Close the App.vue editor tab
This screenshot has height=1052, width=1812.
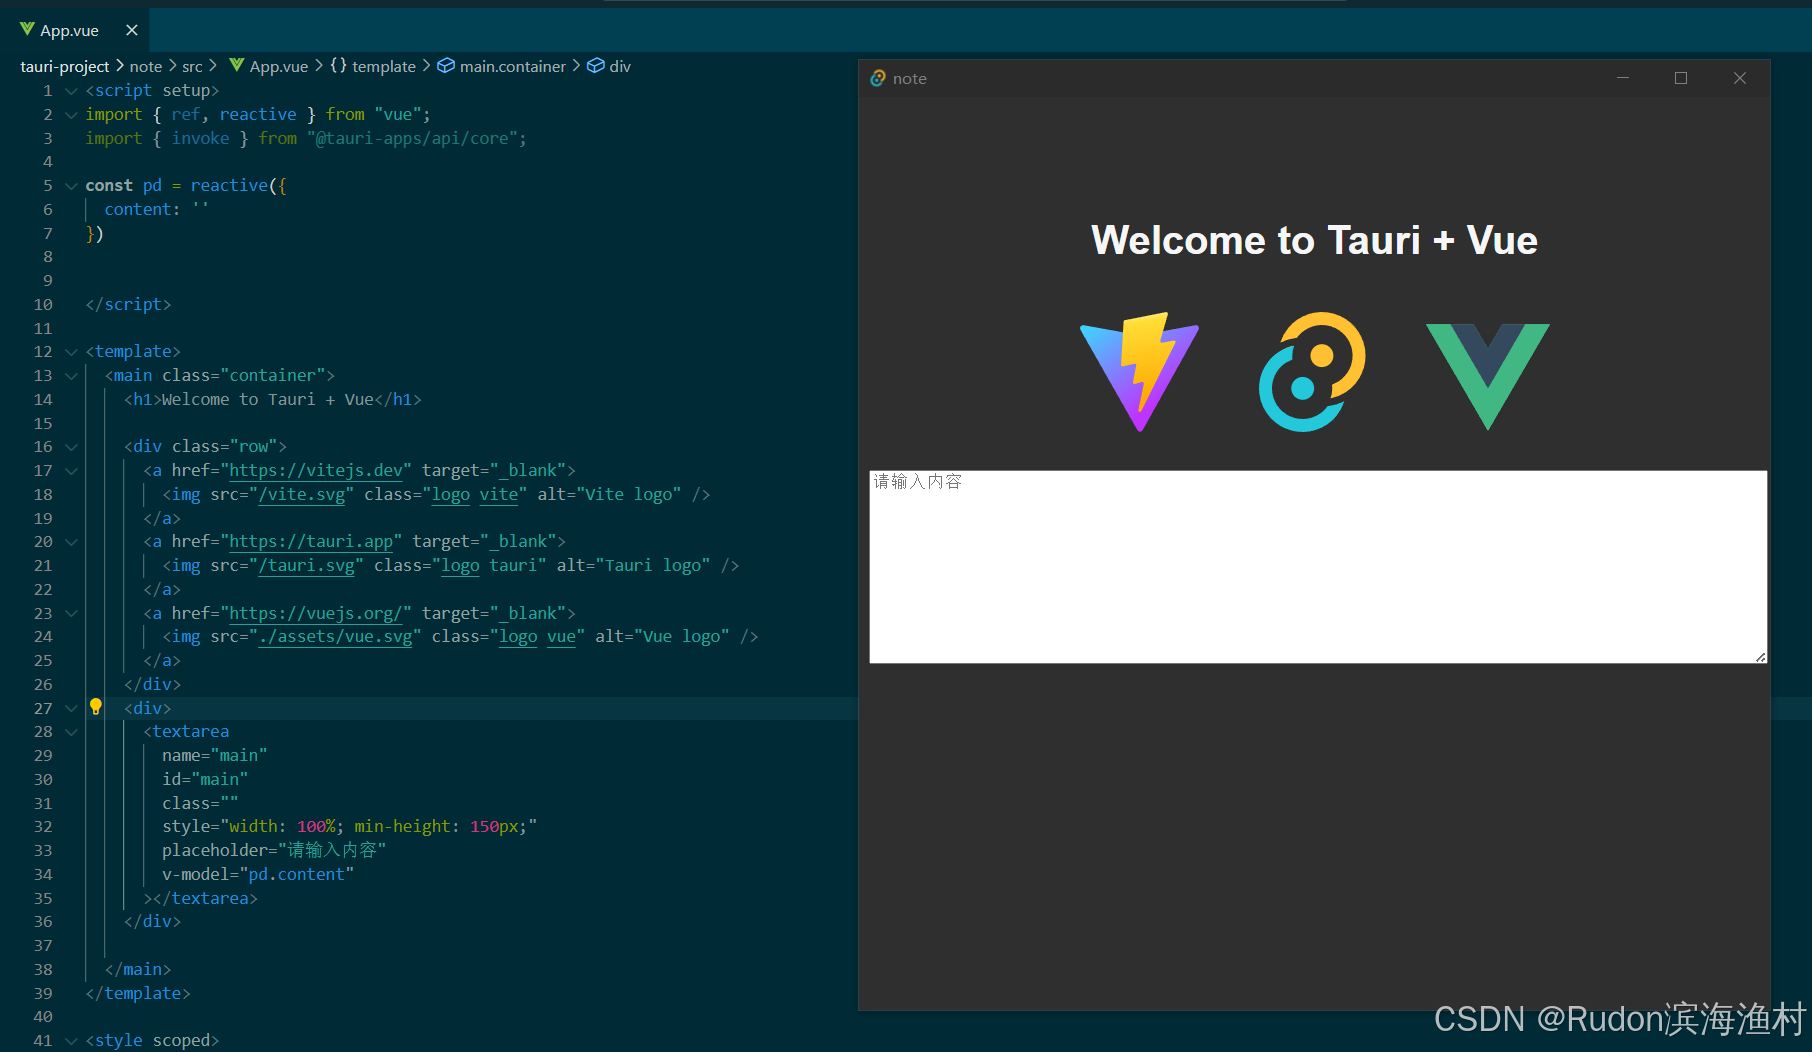(x=132, y=30)
